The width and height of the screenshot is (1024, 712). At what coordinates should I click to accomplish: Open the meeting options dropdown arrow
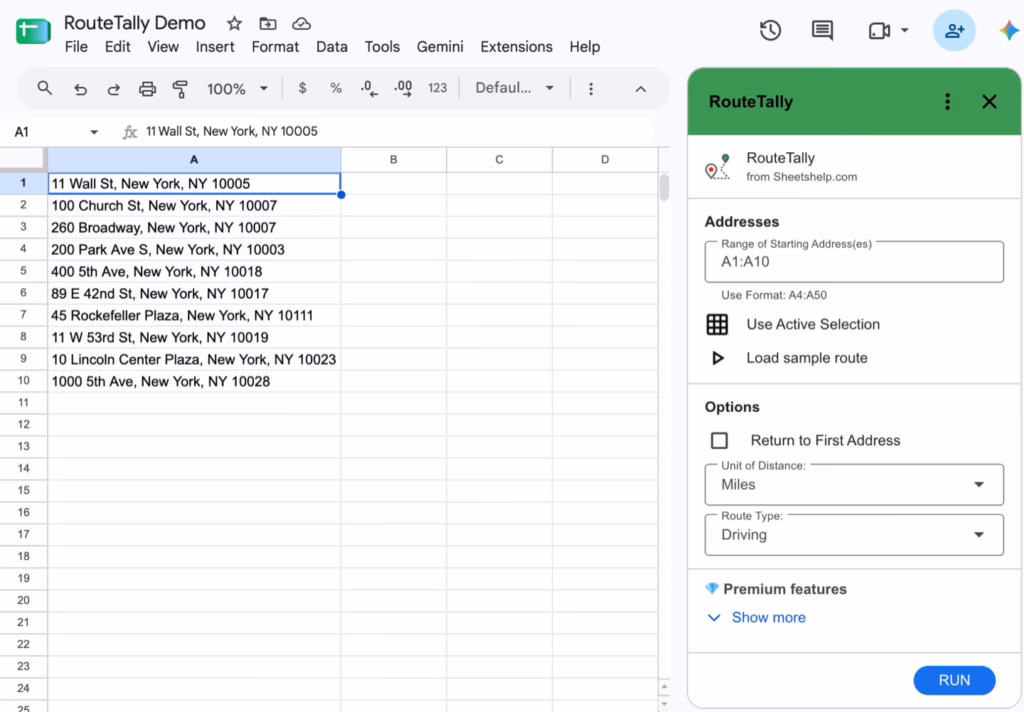pyautogui.click(x=905, y=30)
